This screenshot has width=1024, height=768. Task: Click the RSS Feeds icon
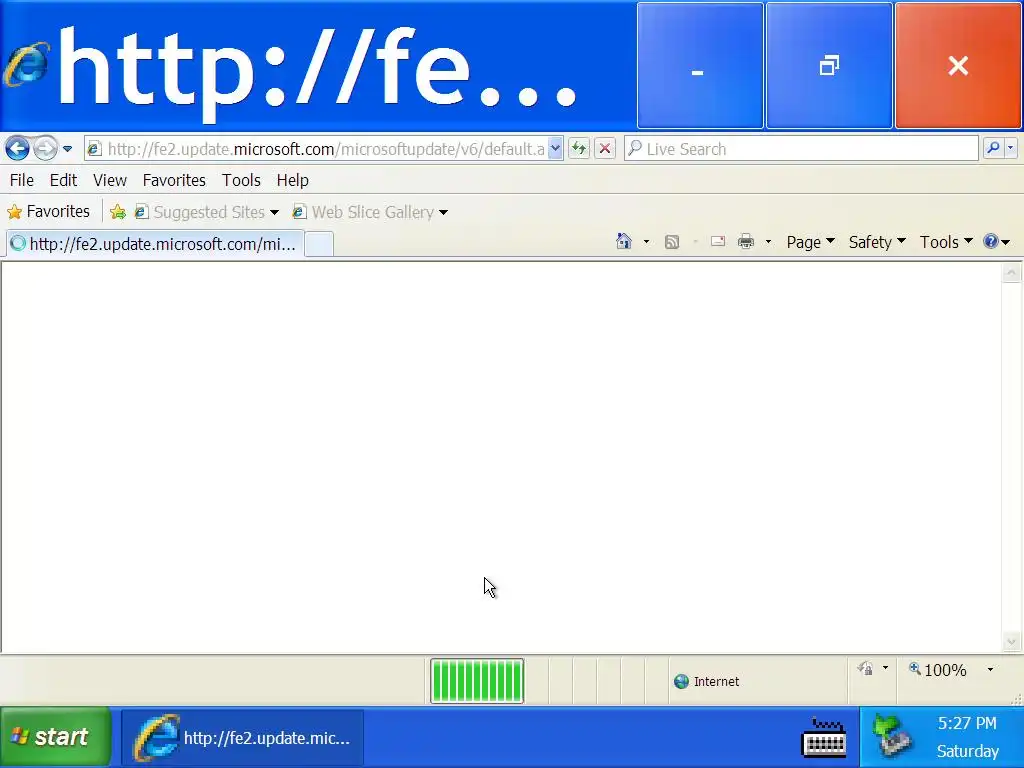point(671,242)
